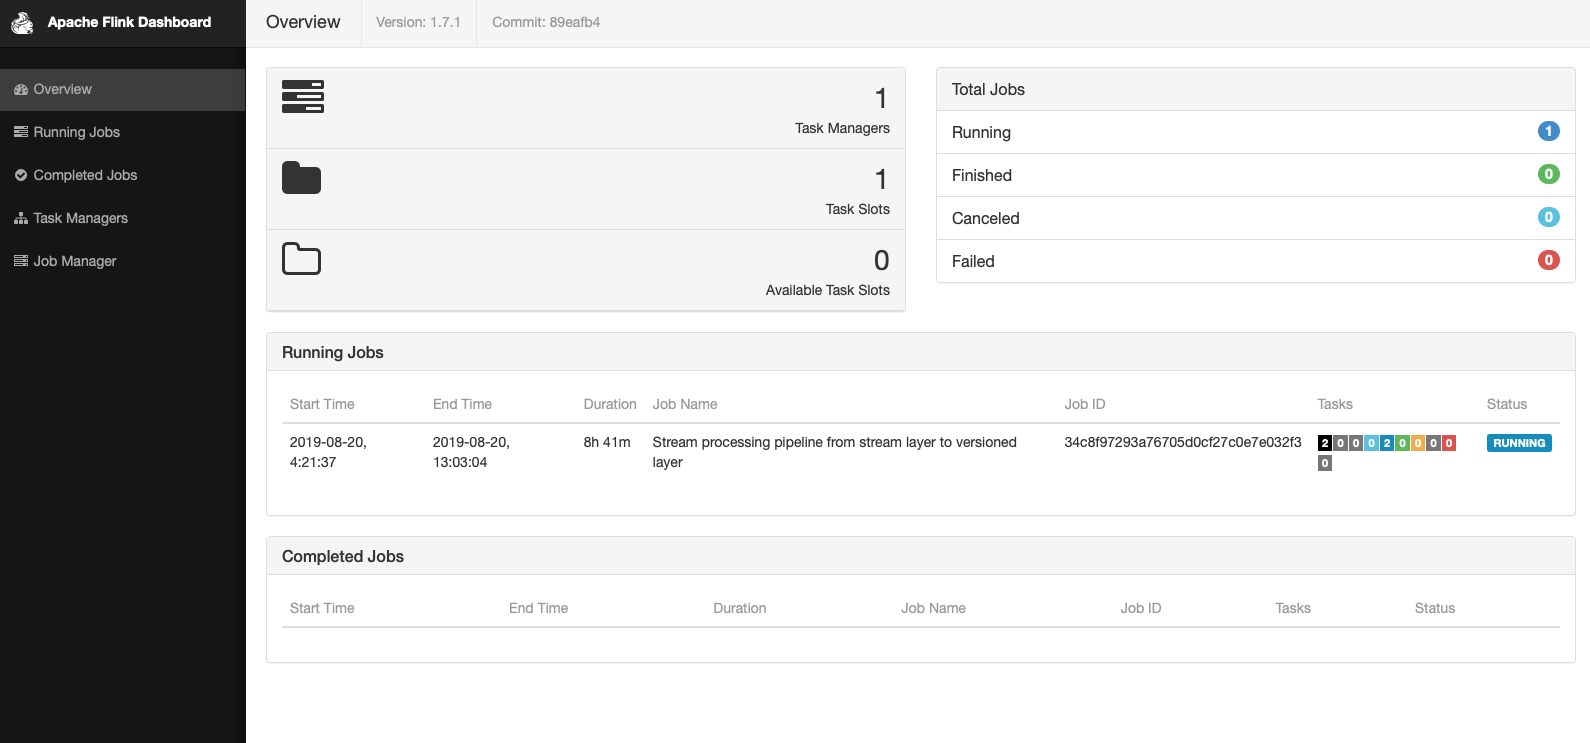Click the blue Running jobs count badge
The width and height of the screenshot is (1590, 743).
click(x=1548, y=131)
